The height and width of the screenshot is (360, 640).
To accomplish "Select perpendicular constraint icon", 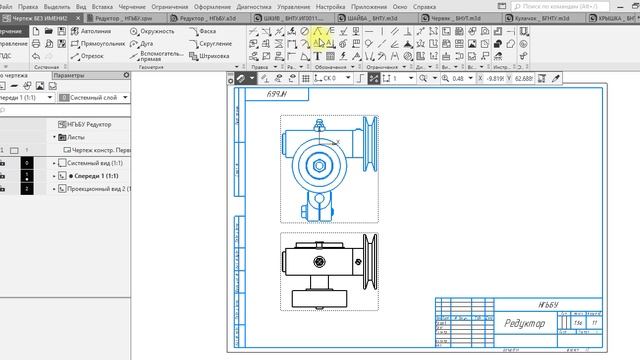I will click(x=407, y=31).
